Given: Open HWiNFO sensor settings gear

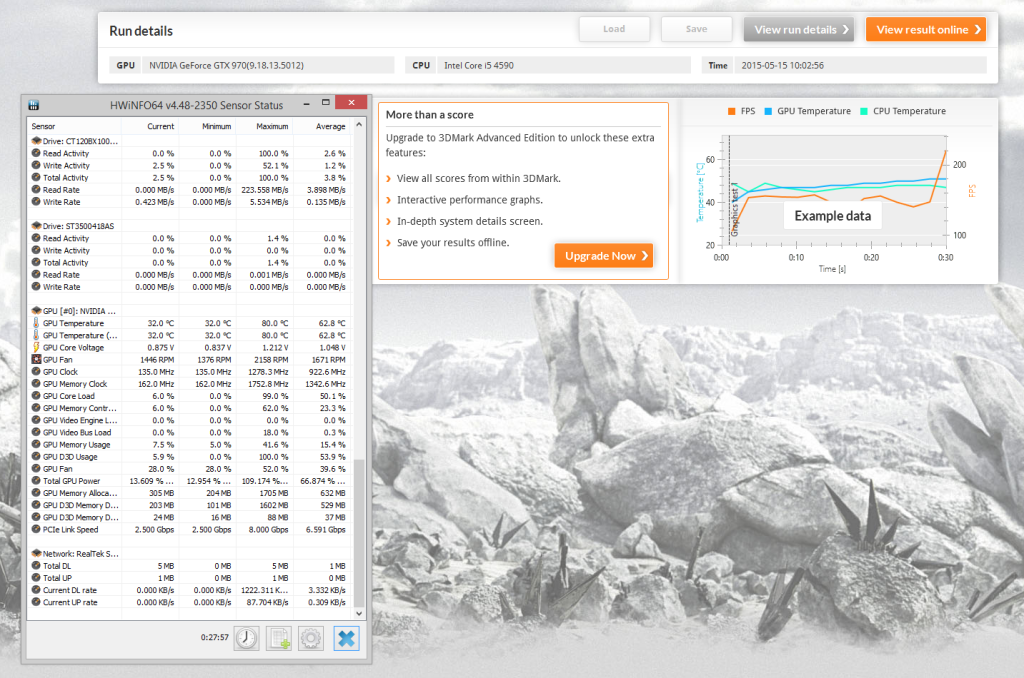Looking at the screenshot, I should point(311,637).
